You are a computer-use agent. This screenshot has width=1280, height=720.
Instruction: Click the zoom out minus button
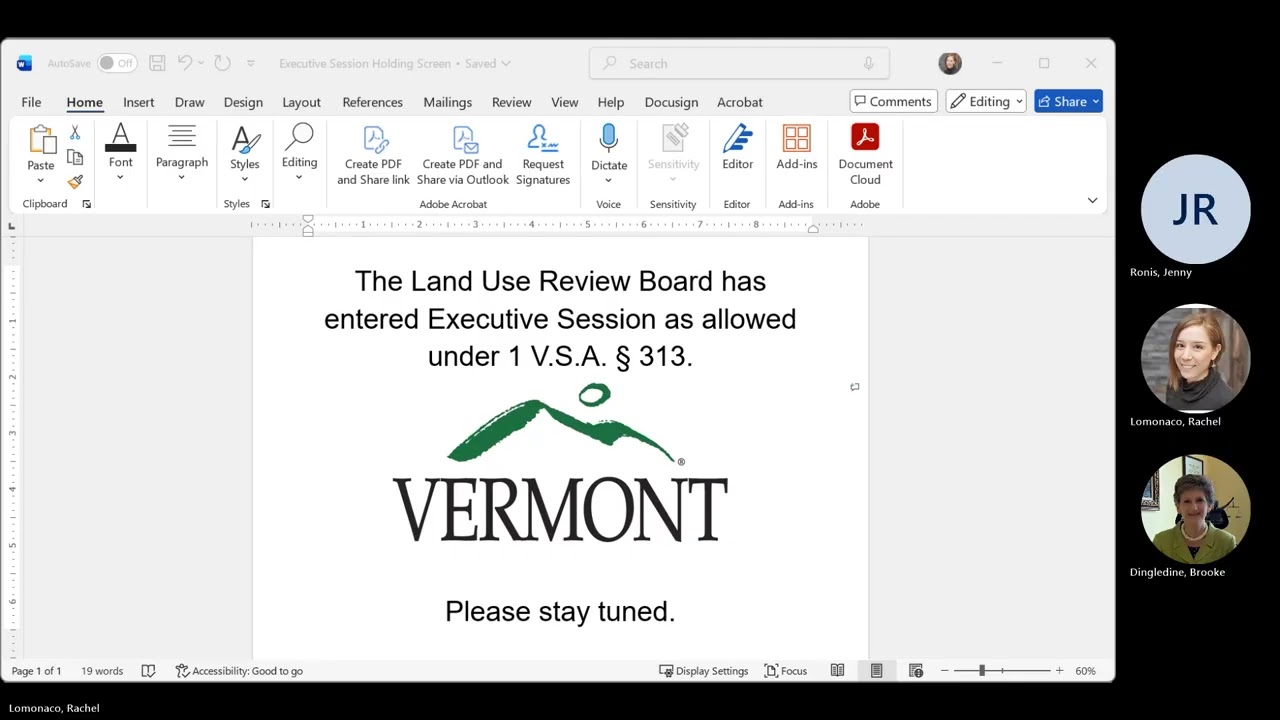(944, 671)
